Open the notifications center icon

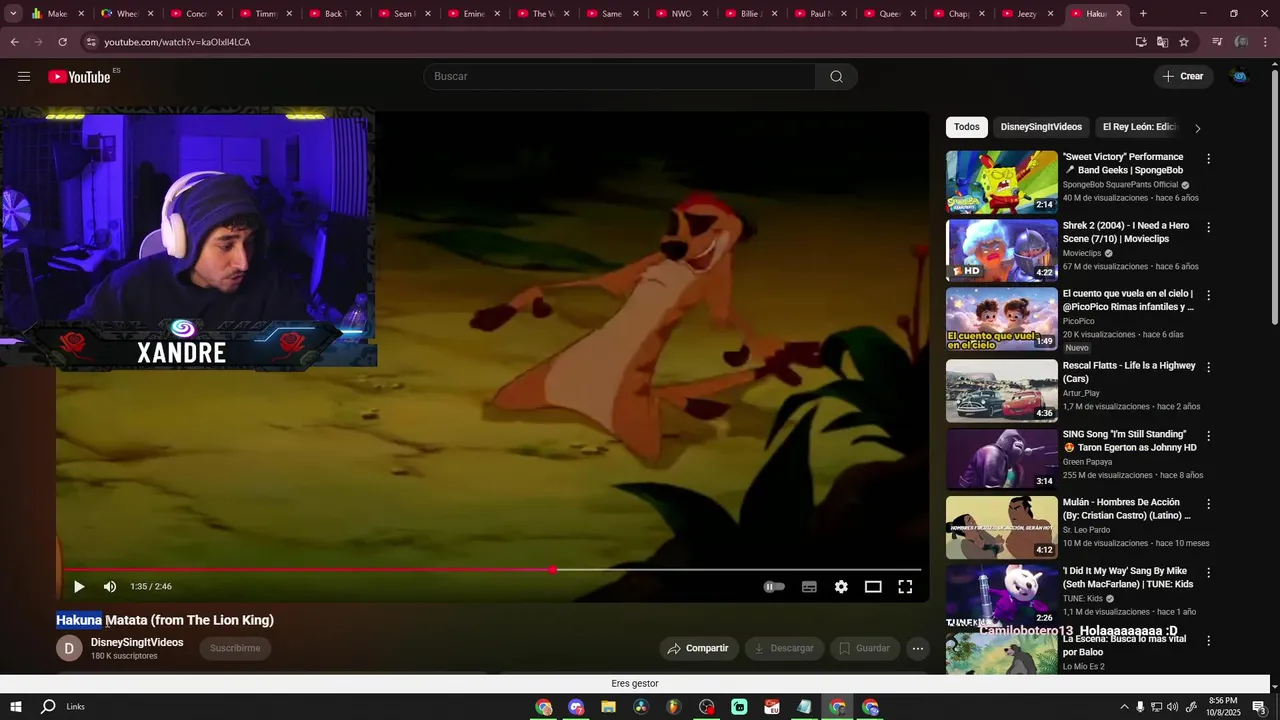(x=1259, y=707)
